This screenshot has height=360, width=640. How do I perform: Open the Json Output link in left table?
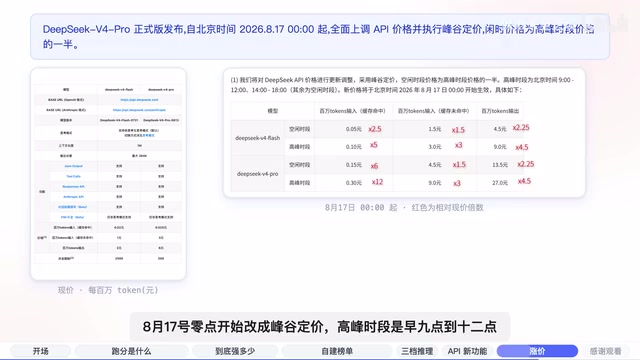73,166
